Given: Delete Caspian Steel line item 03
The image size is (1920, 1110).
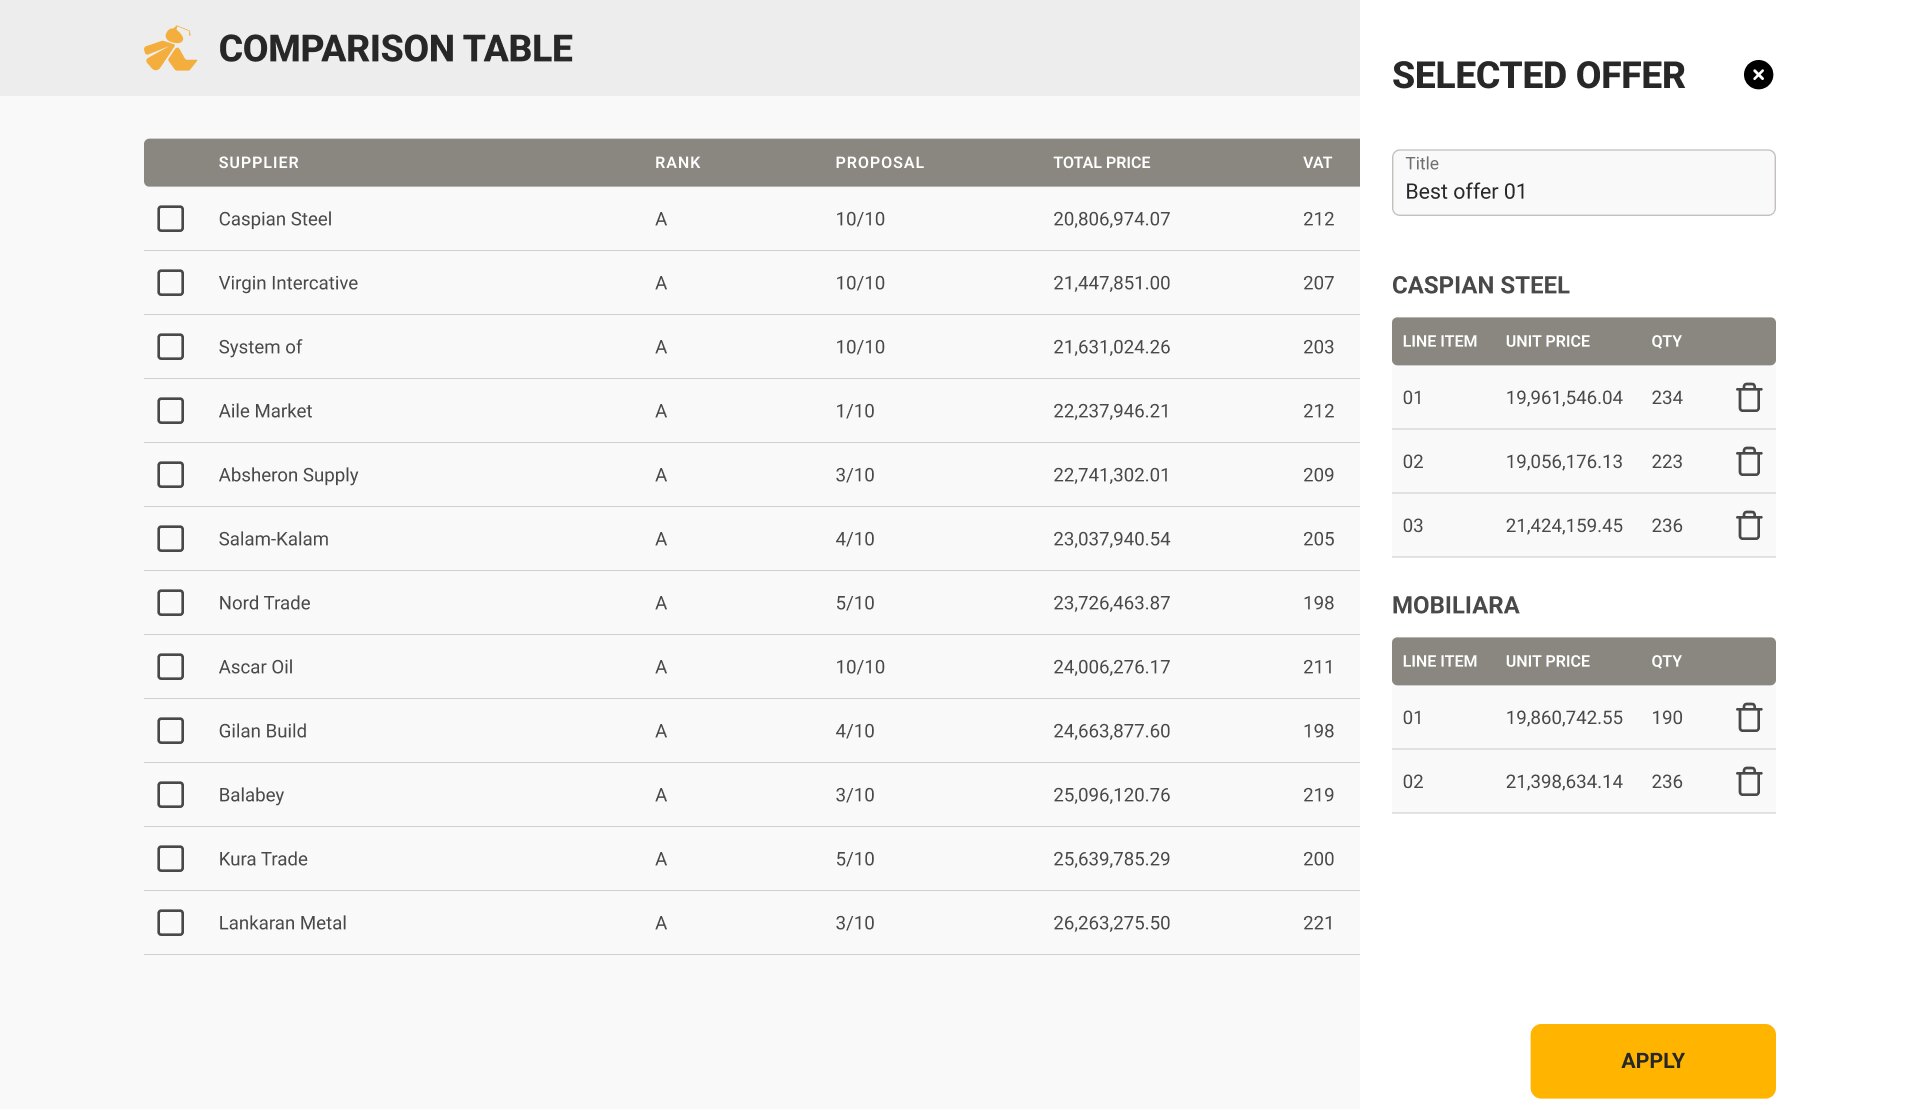Looking at the screenshot, I should click(x=1749, y=525).
